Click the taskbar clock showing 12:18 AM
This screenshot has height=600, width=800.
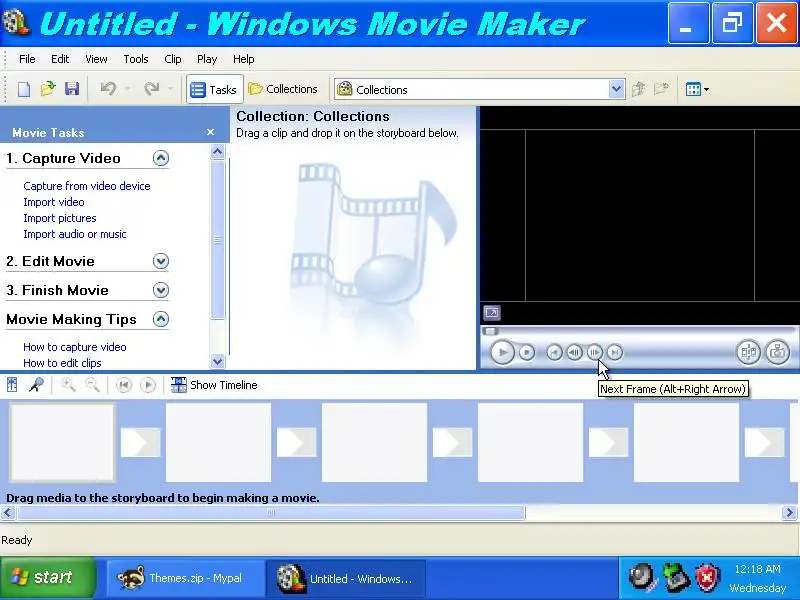(757, 569)
